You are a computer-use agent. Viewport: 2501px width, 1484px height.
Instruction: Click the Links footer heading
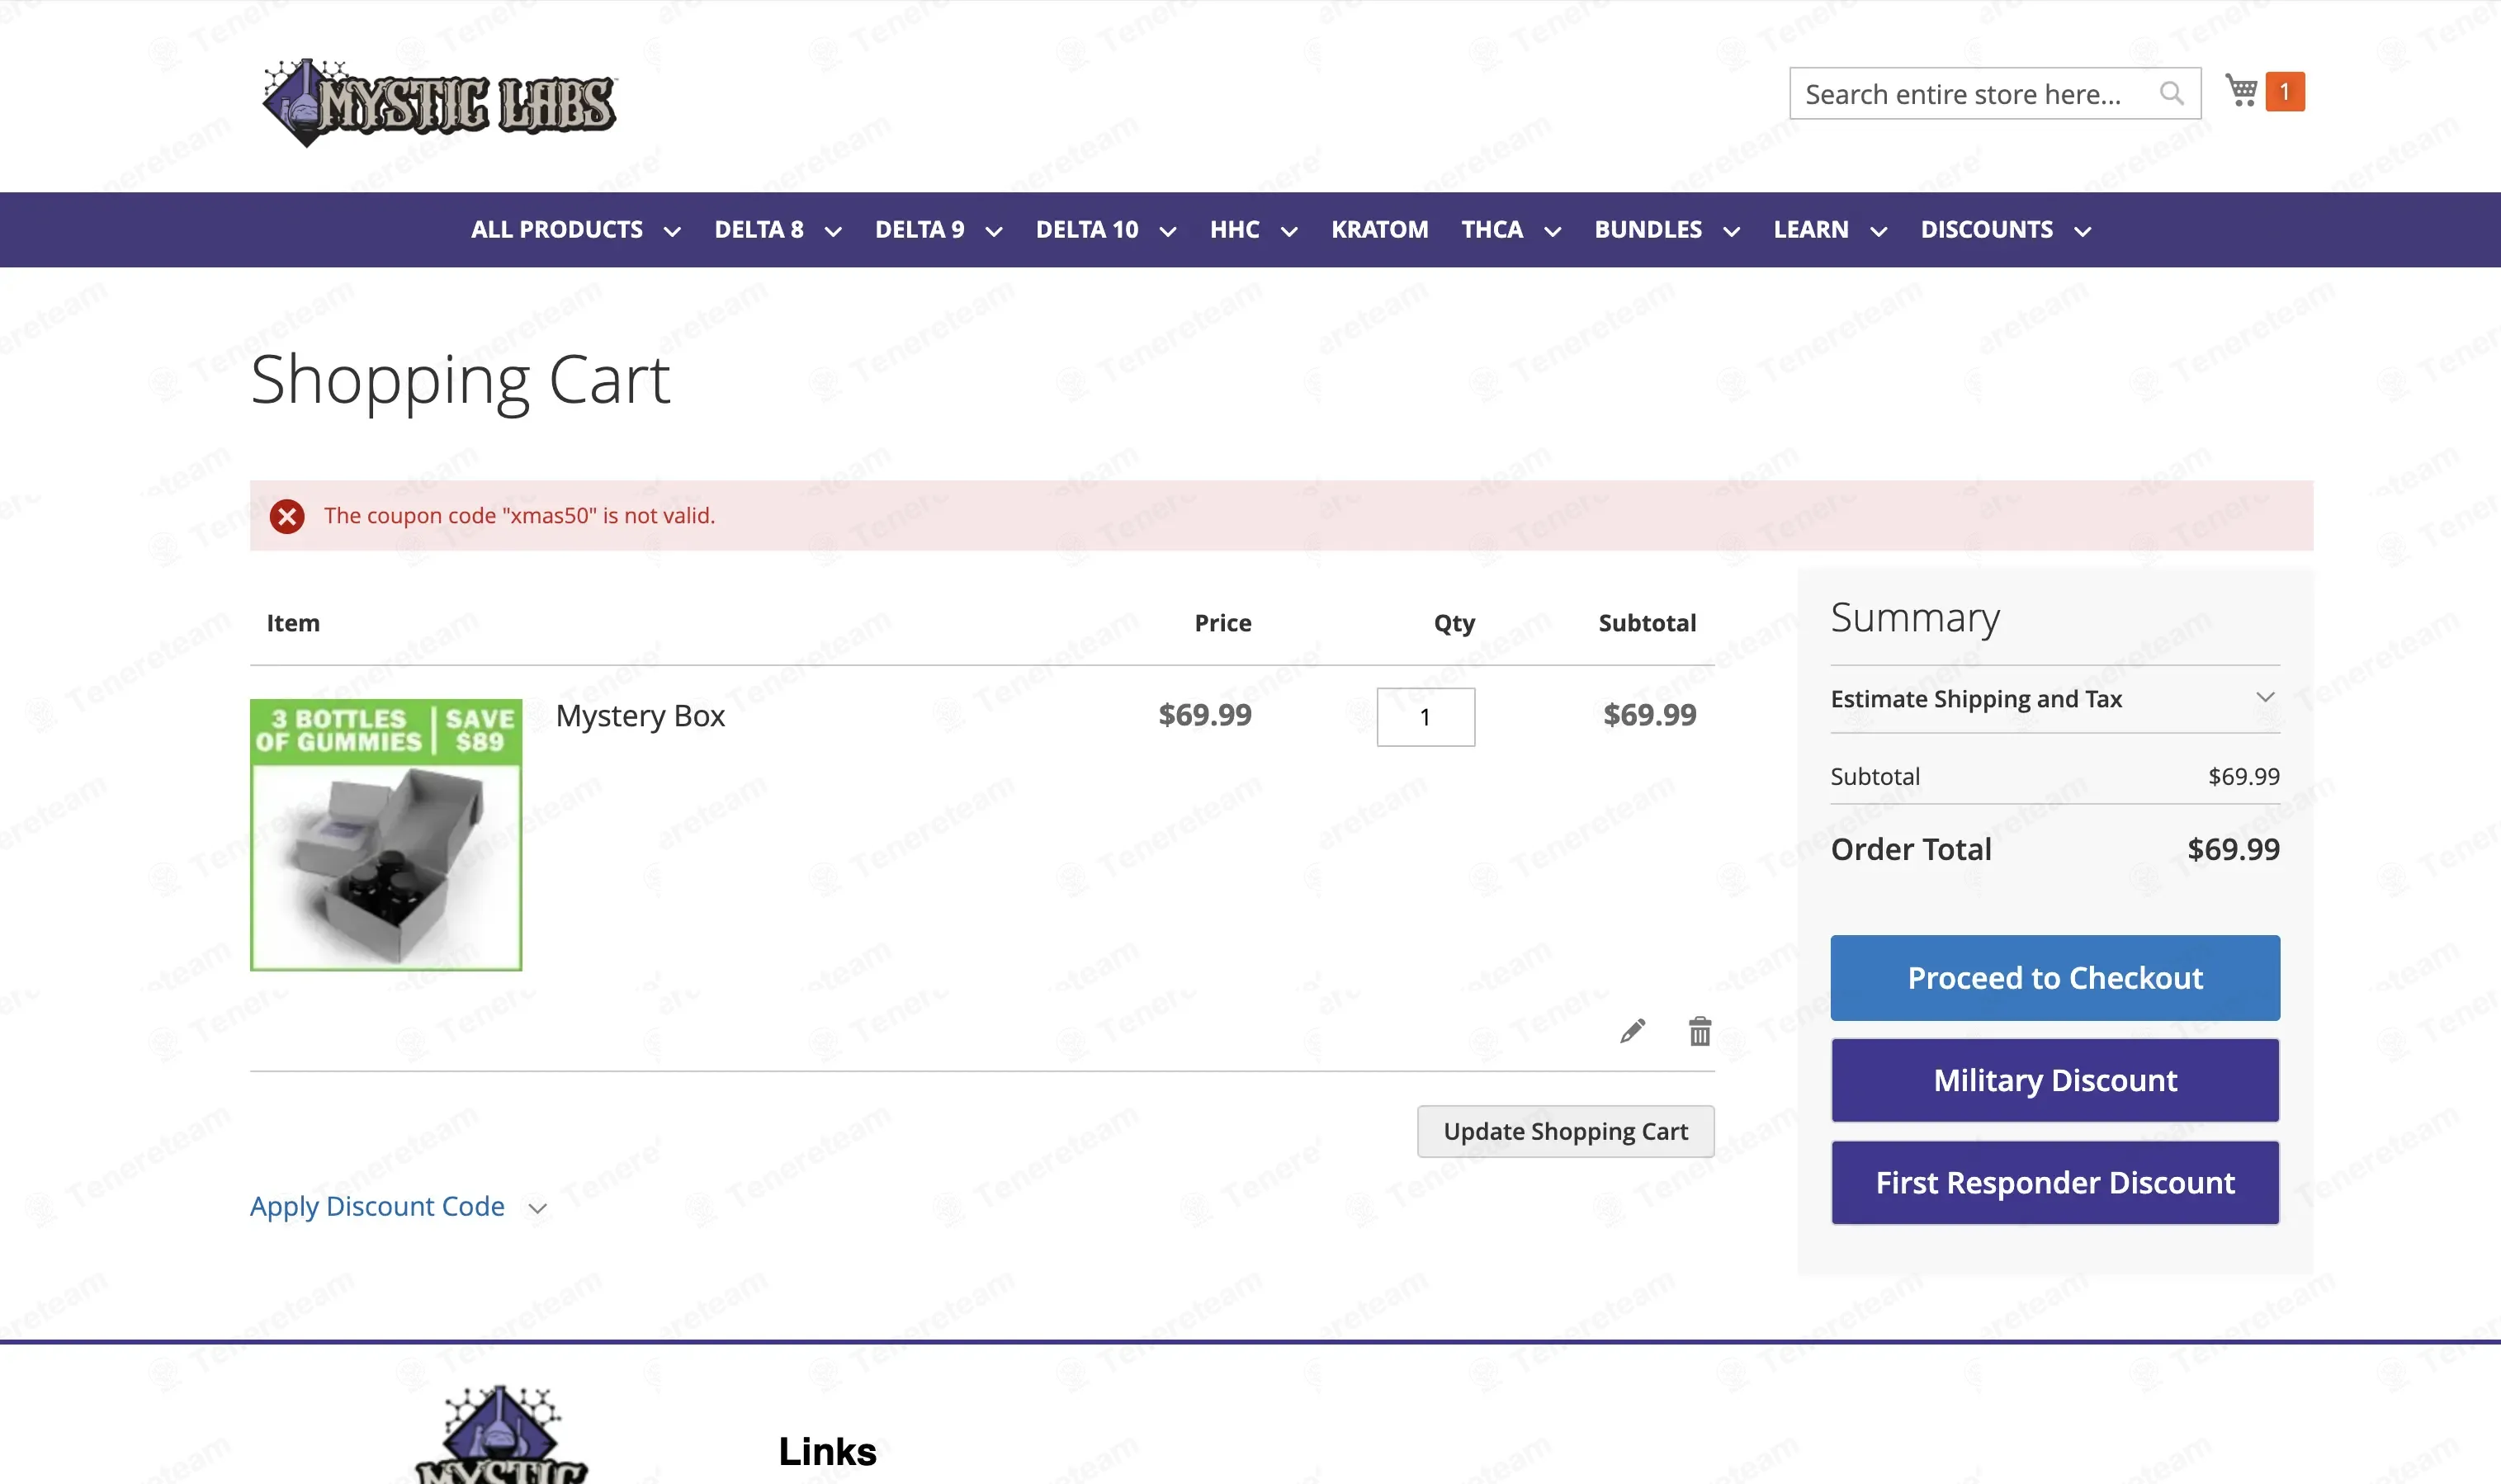tap(827, 1452)
